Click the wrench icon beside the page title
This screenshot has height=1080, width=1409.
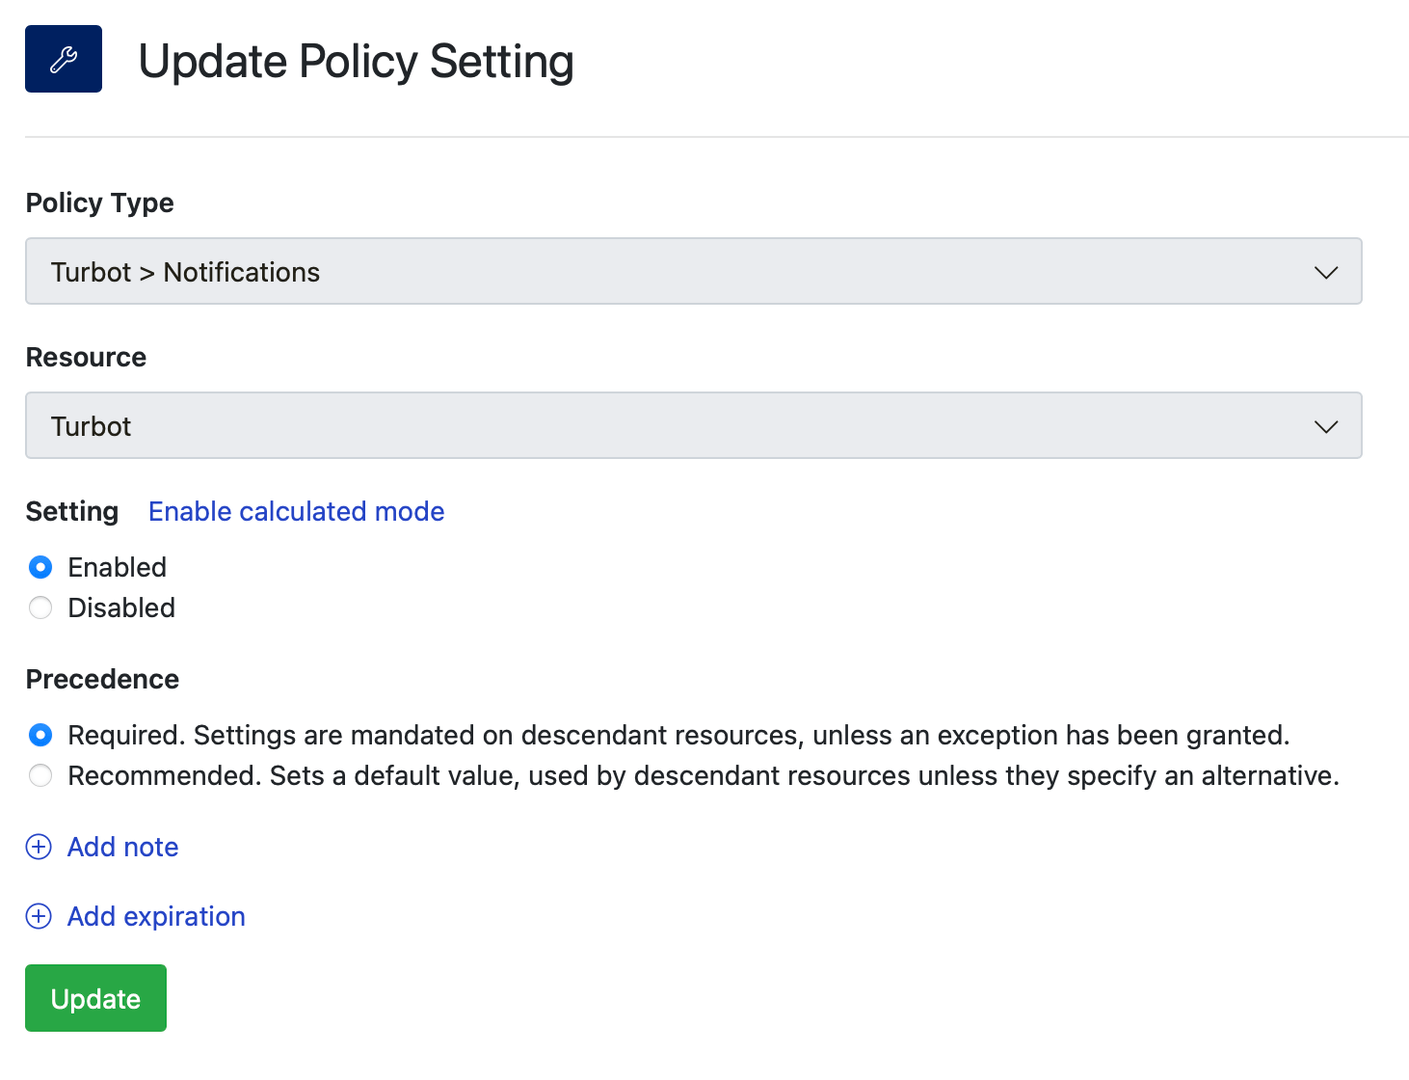tap(63, 59)
